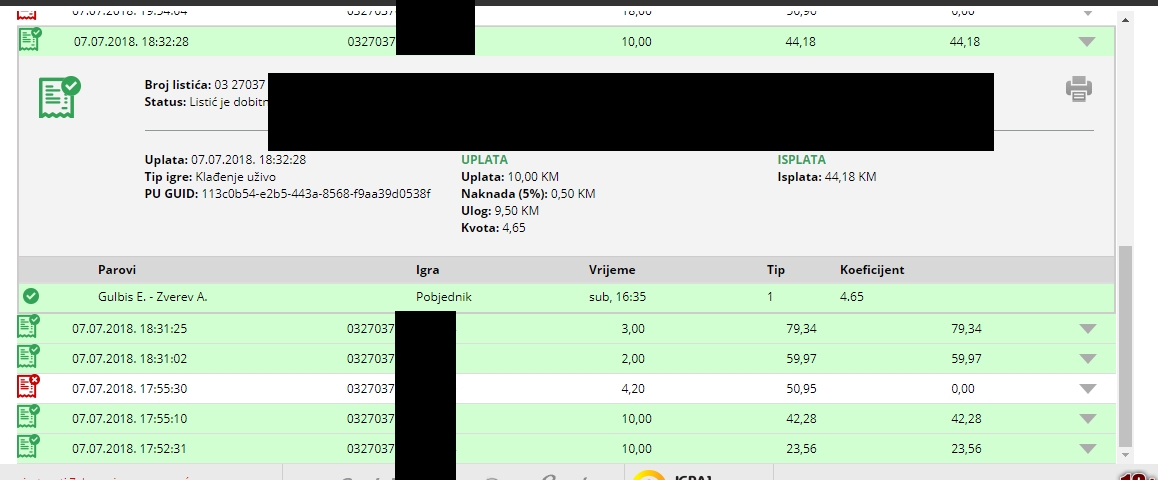Click the scrollbar down arrow
Screen dimensions: 1158x480
tap(1125, 453)
